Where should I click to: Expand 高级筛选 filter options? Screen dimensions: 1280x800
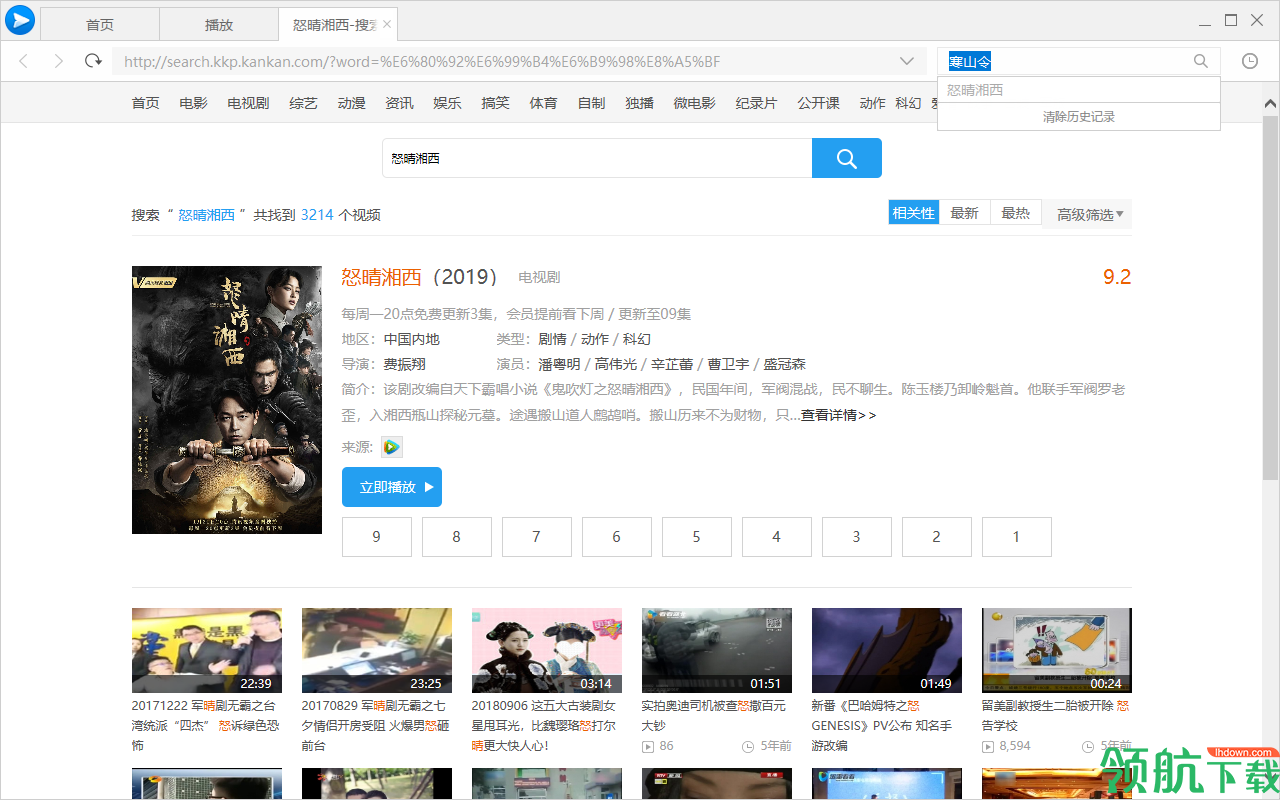pos(1089,214)
